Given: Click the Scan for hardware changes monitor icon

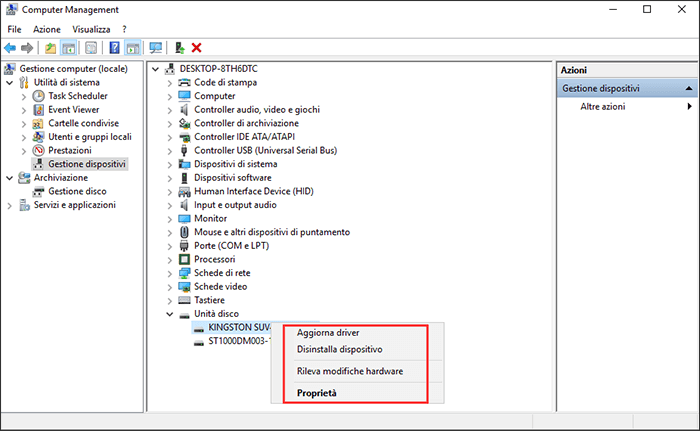Looking at the screenshot, I should [x=156, y=48].
